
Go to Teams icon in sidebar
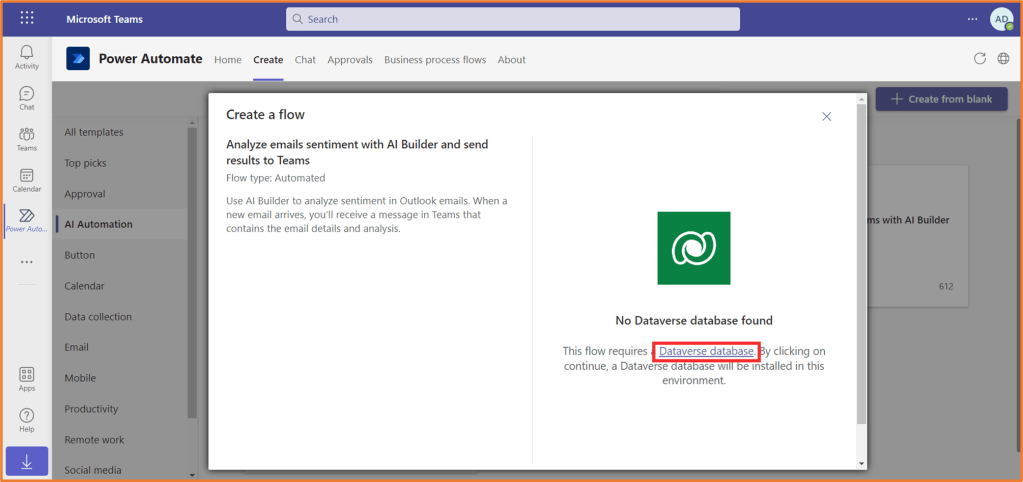tap(26, 139)
